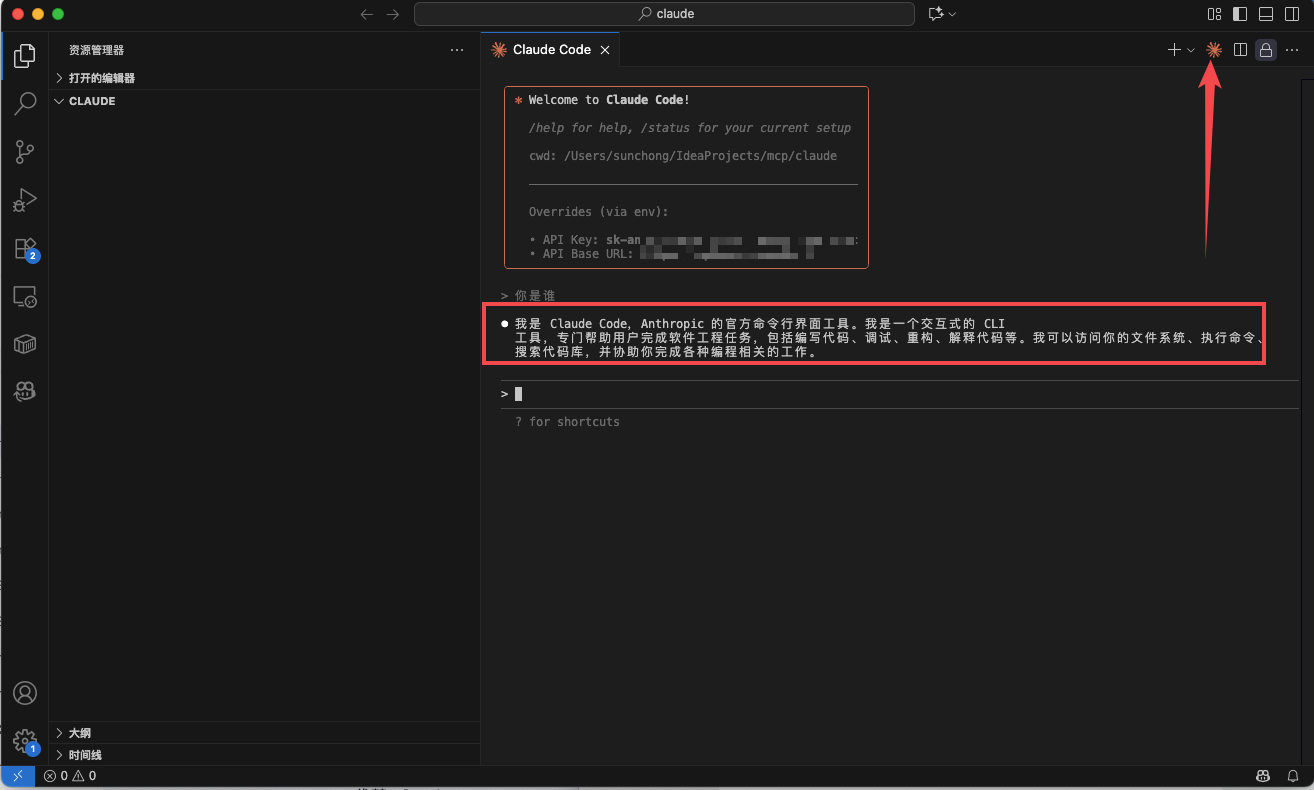Viewport: 1314px width, 790px height.
Task: Toggle the primary side bar layout button
Action: click(1240, 14)
